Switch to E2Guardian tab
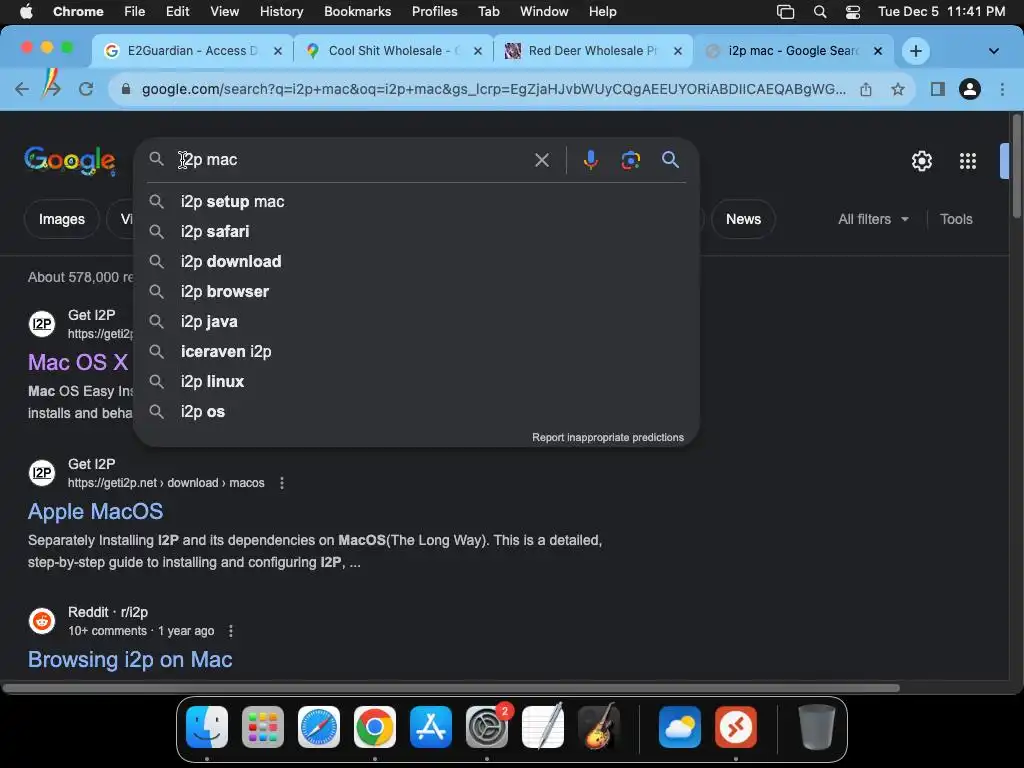Image resolution: width=1024 pixels, height=768 pixels. (x=193, y=51)
